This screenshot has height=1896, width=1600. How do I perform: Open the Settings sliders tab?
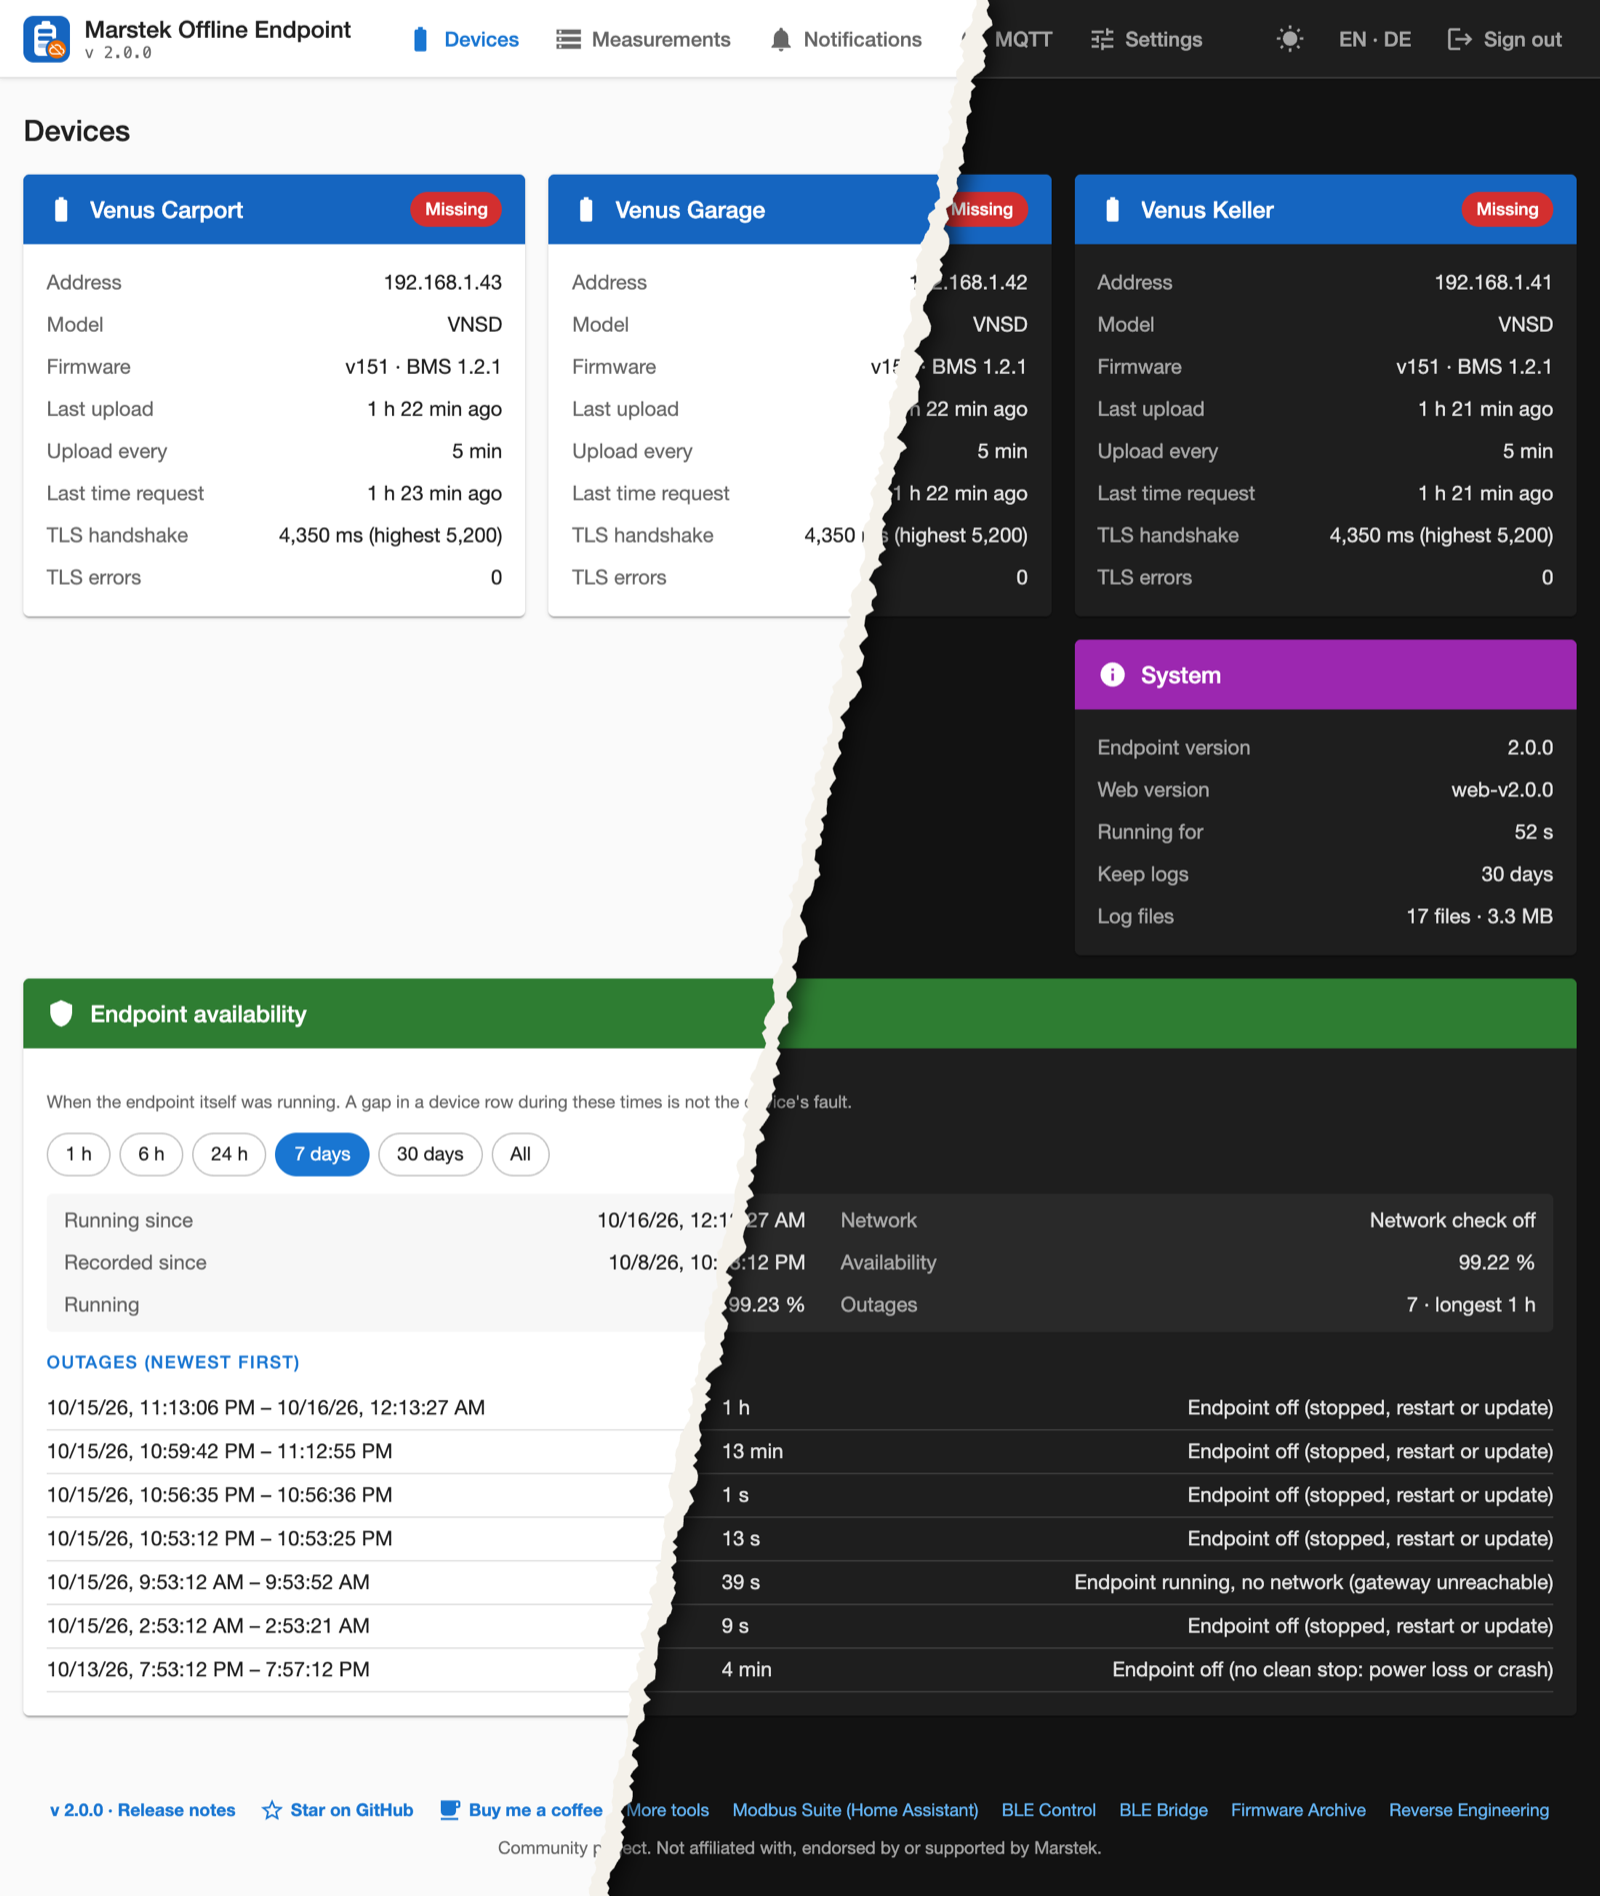pyautogui.click(x=1146, y=39)
